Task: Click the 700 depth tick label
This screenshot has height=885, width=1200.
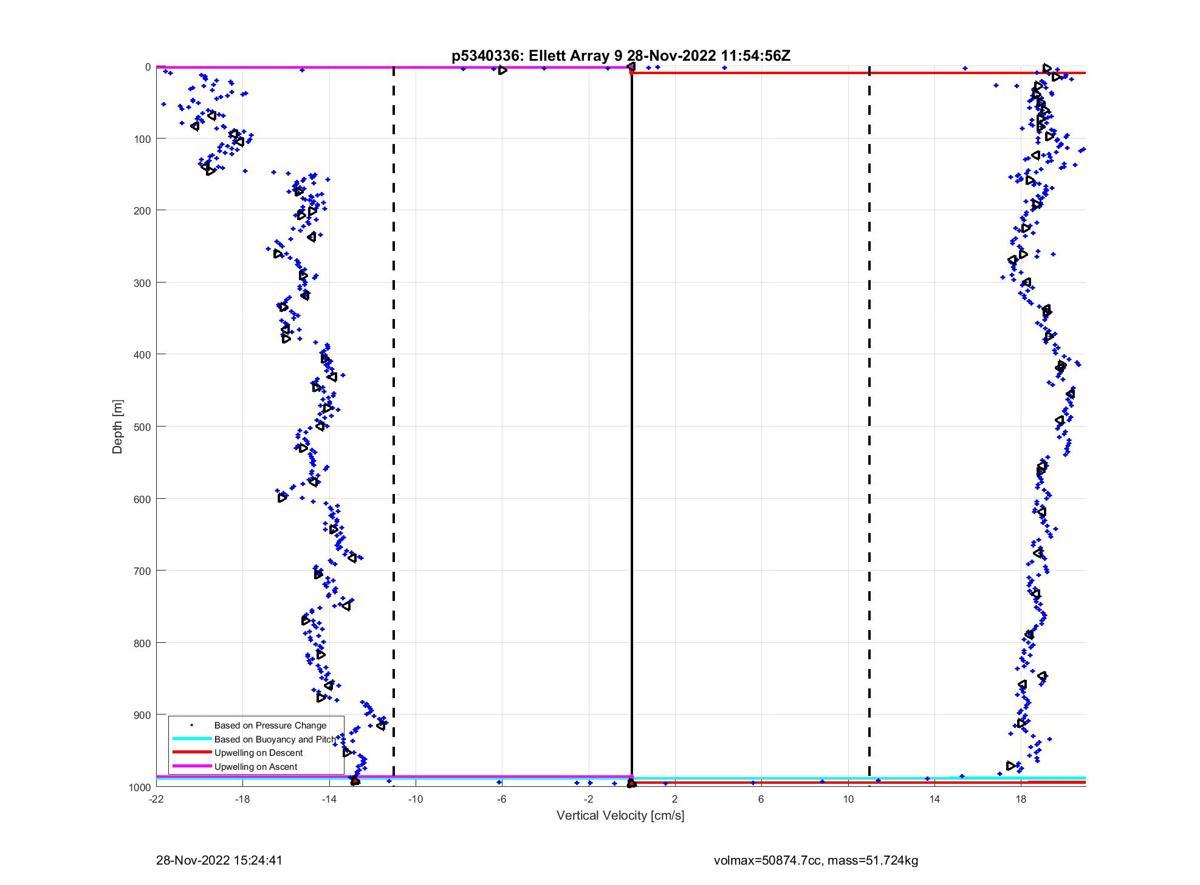Action: click(x=141, y=571)
